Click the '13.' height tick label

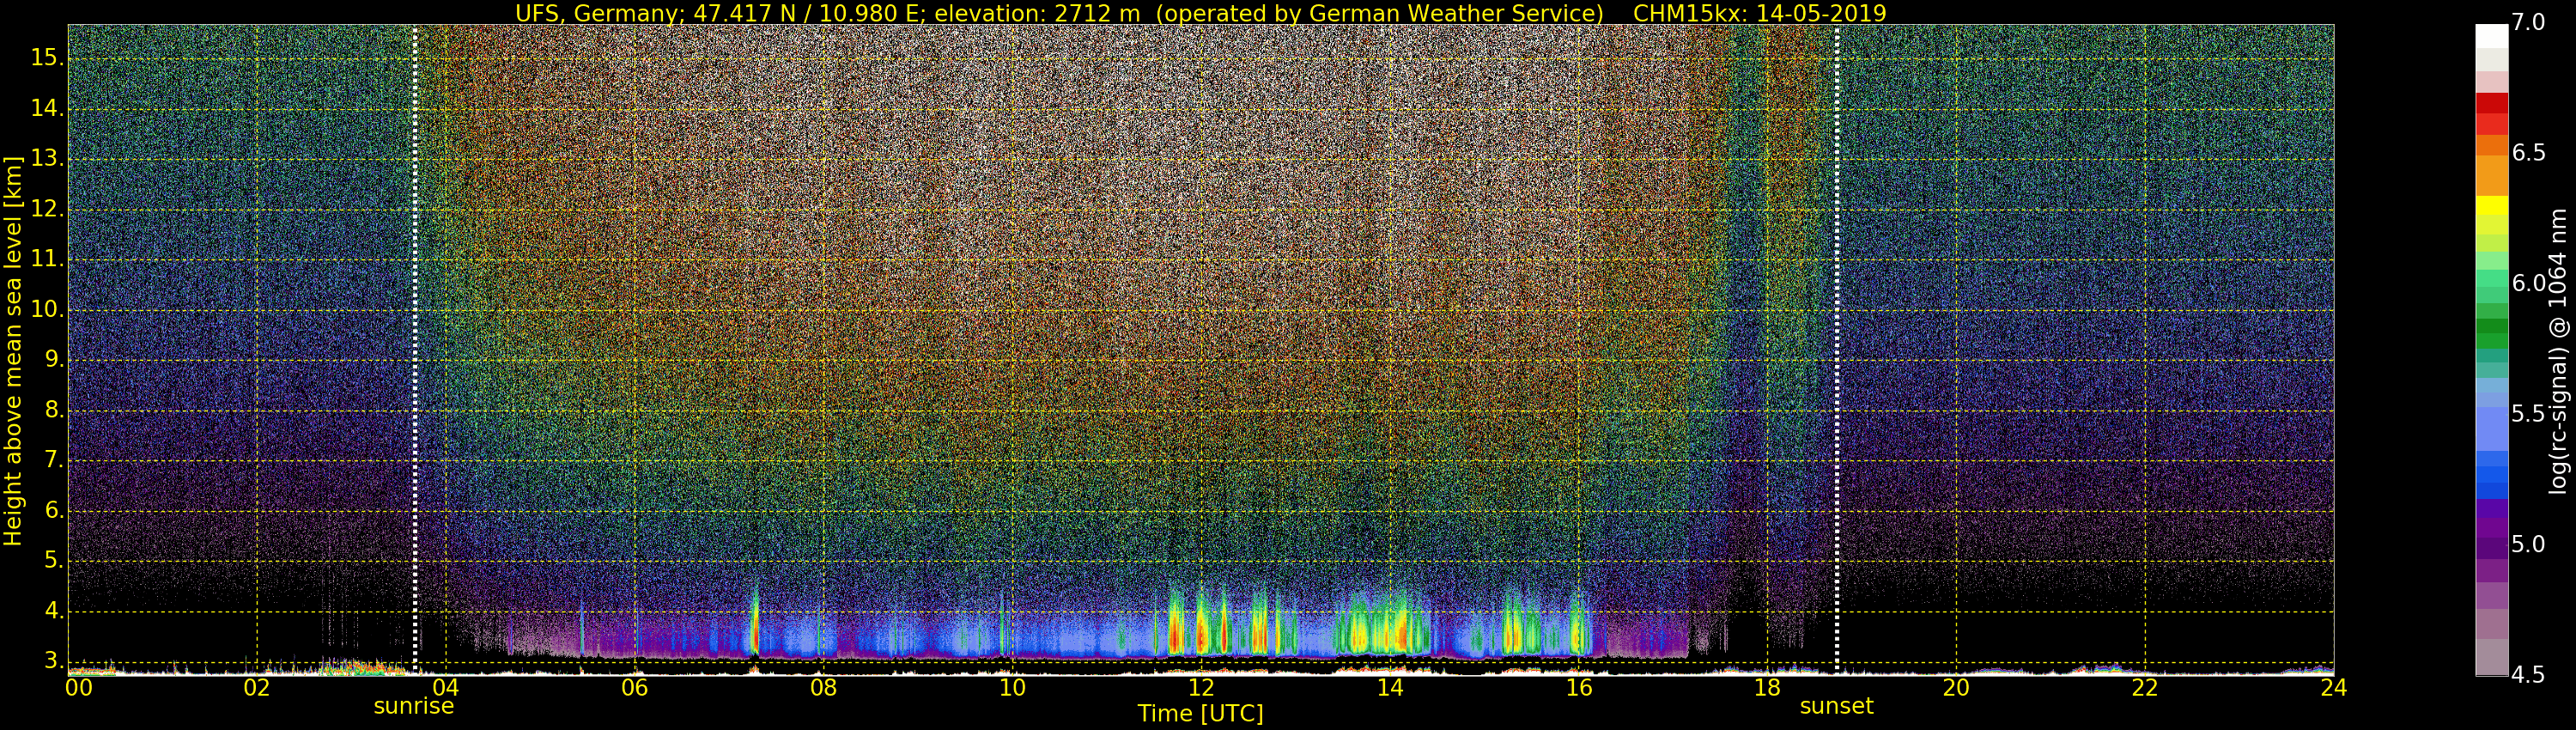pyautogui.click(x=47, y=158)
